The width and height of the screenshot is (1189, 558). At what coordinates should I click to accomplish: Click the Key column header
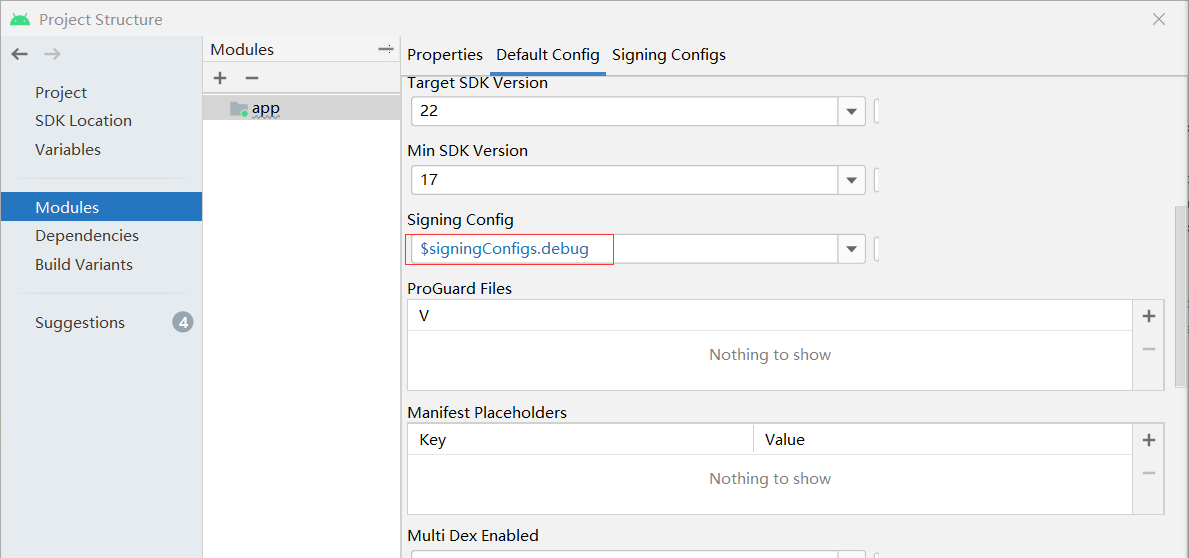coord(580,440)
